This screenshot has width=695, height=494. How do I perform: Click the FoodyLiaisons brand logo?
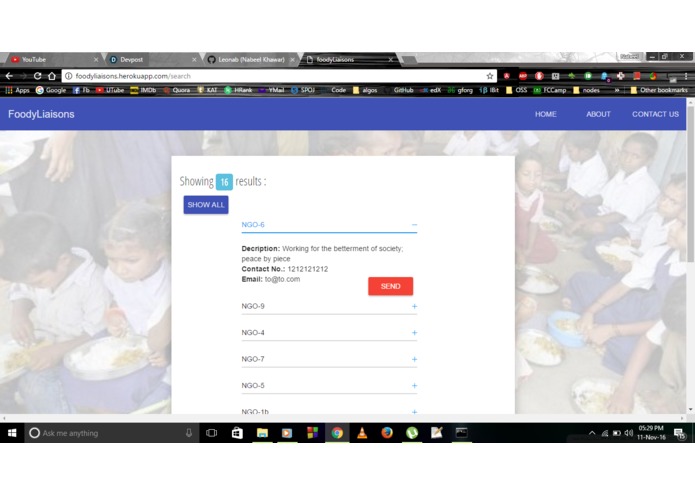click(x=41, y=114)
